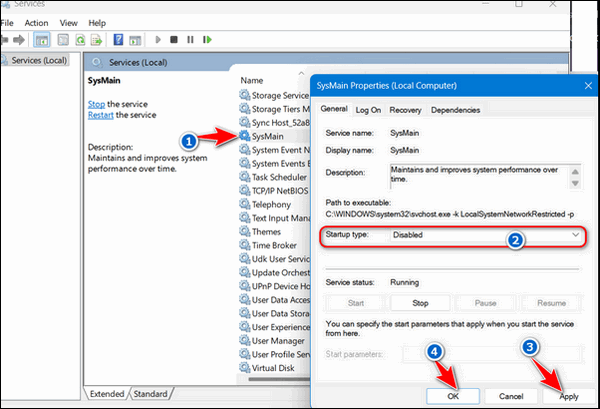The width and height of the screenshot is (600, 409).
Task: Open the Properties toolbar icon
Action: pos(63,39)
